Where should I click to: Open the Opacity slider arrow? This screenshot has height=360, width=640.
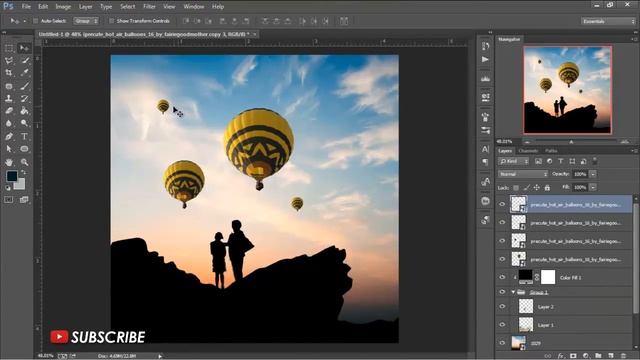click(593, 174)
